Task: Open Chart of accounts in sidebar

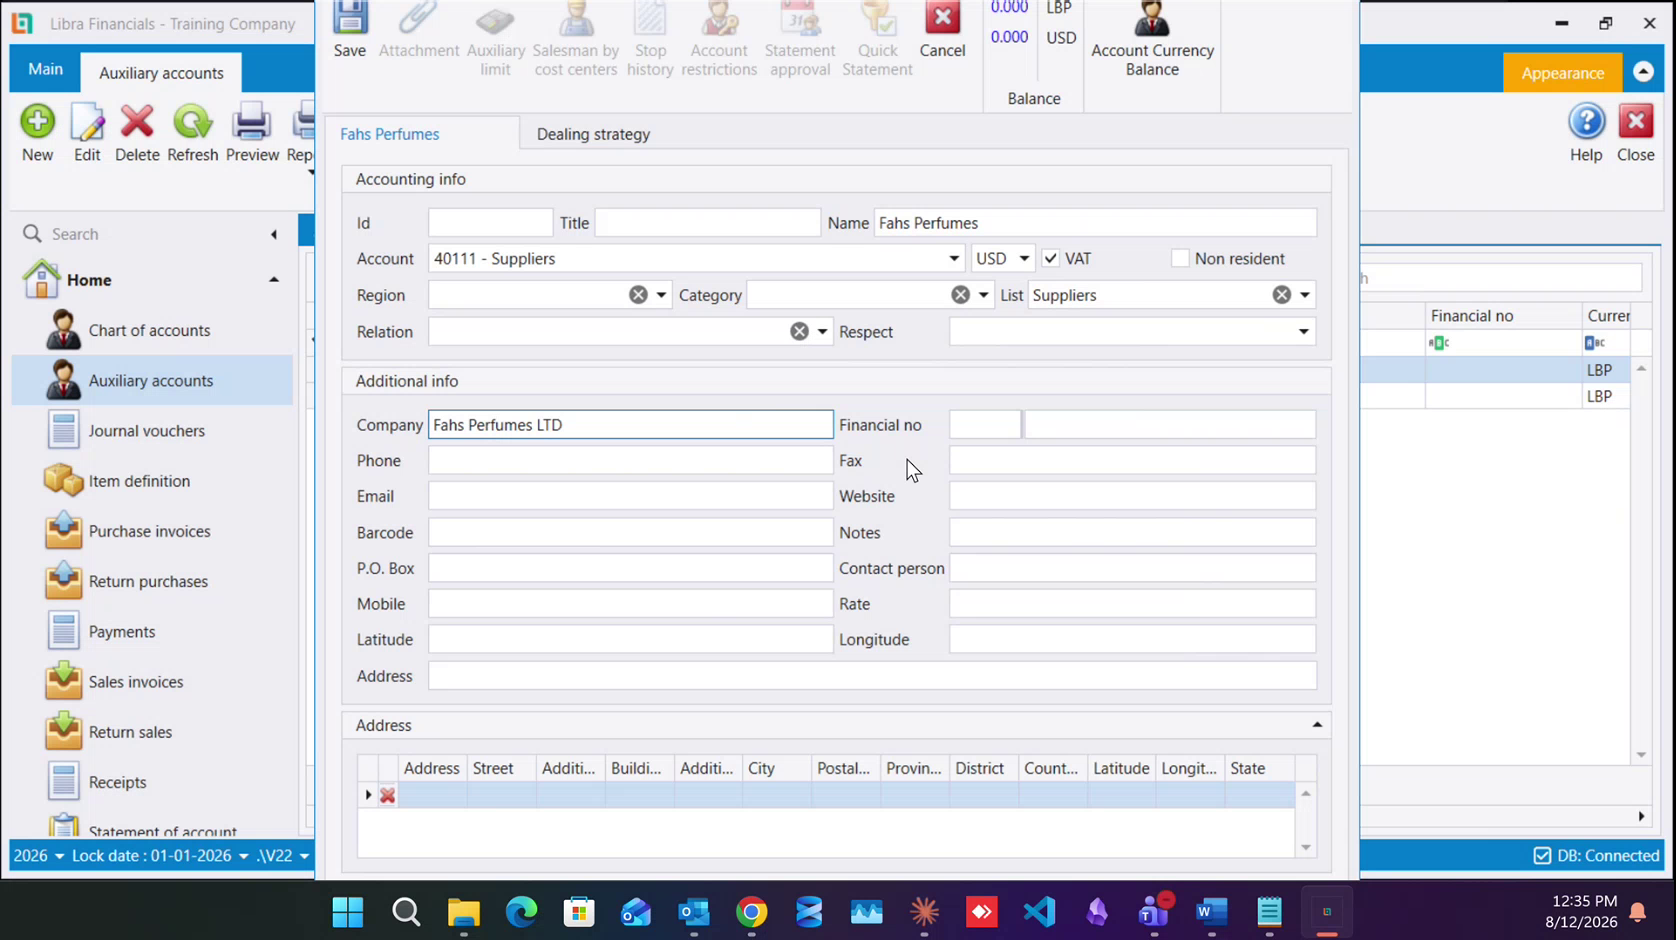Action: click(x=149, y=330)
